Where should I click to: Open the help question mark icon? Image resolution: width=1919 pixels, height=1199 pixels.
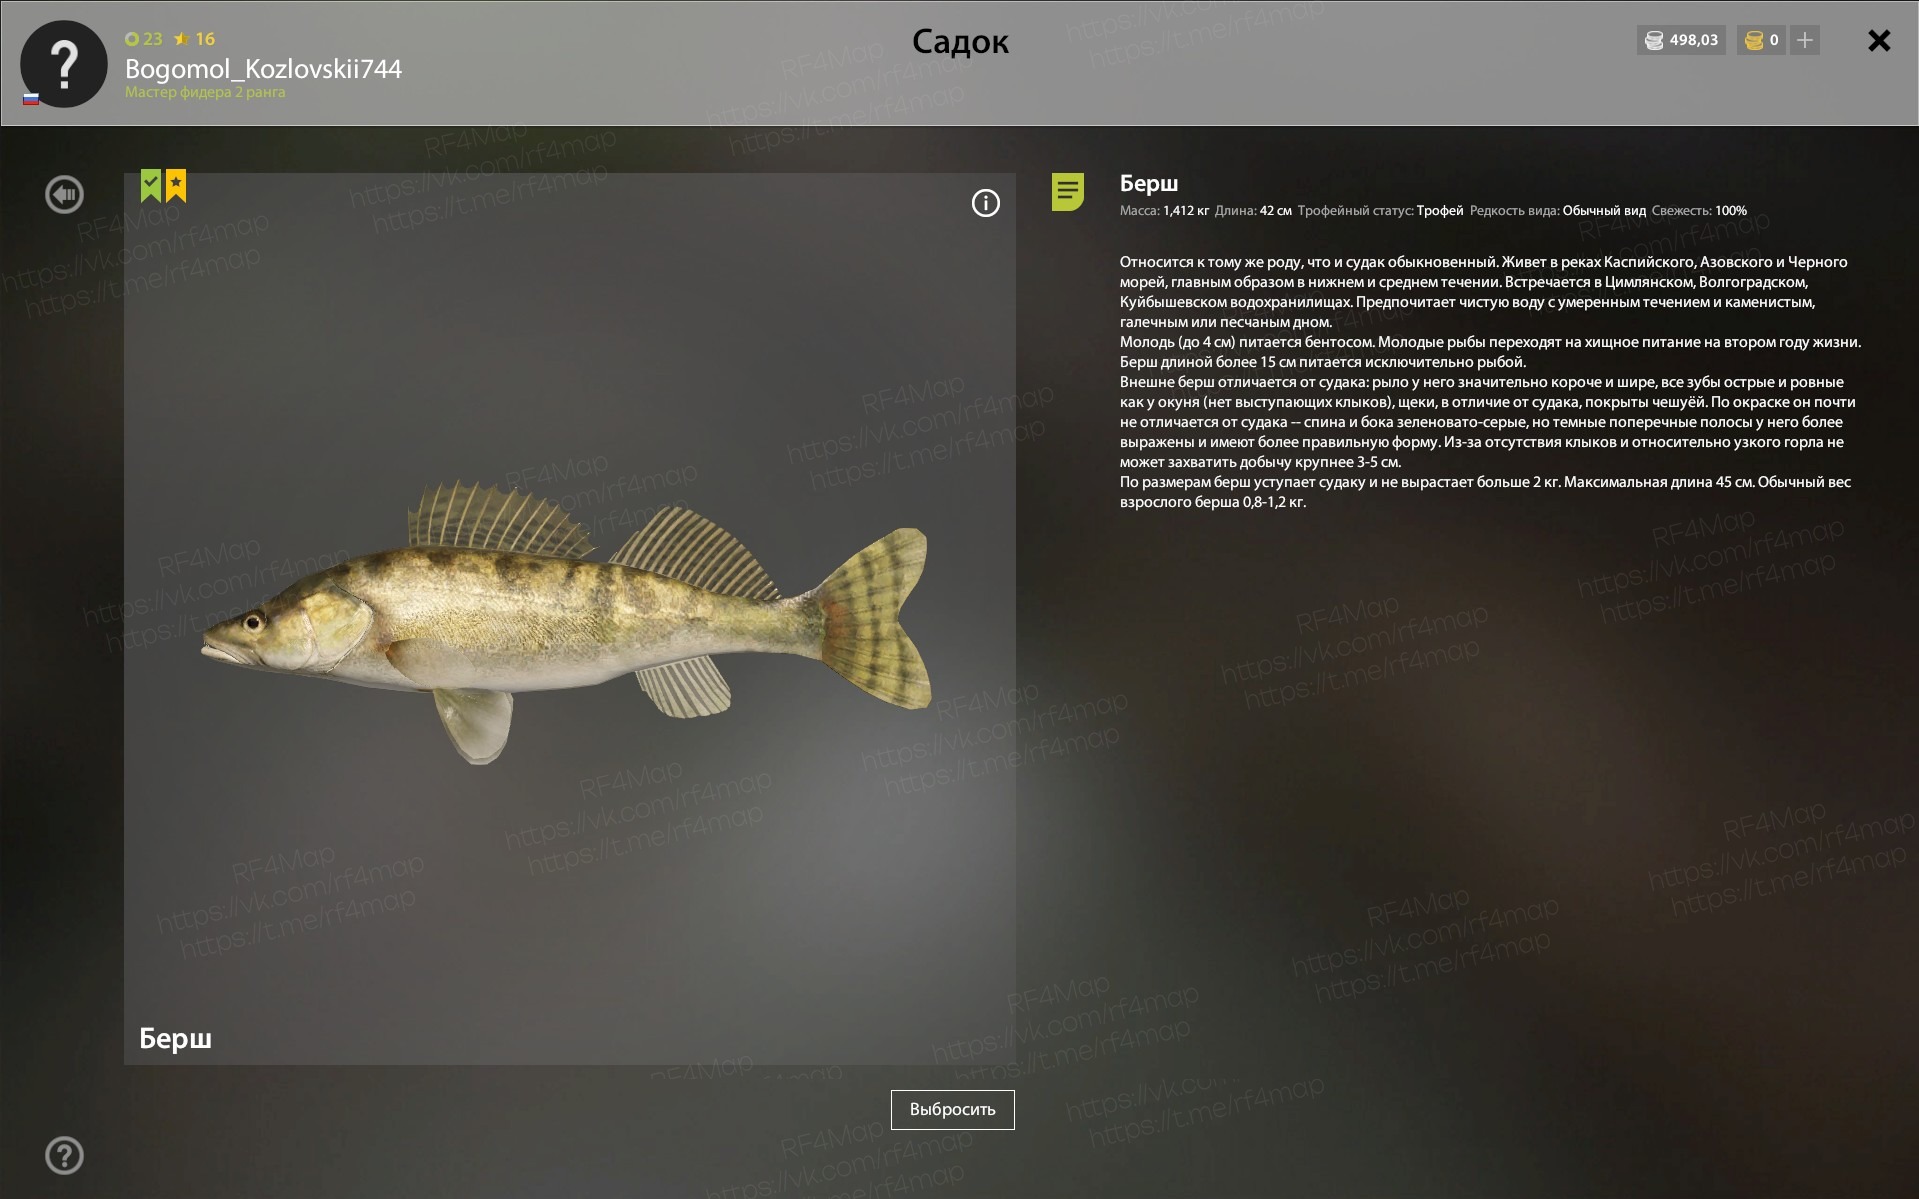tap(64, 1155)
